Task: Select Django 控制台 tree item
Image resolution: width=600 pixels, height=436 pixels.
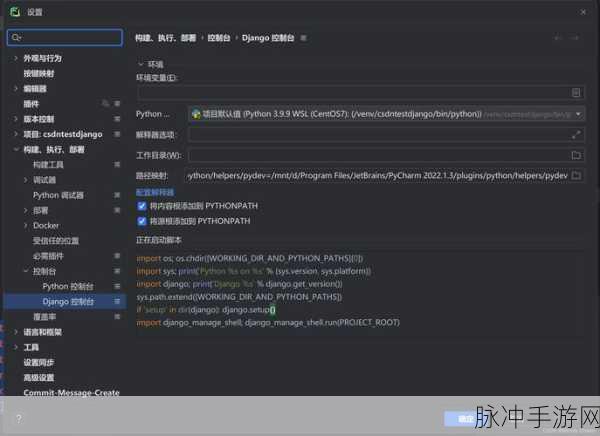Action: pyautogui.click(x=68, y=302)
